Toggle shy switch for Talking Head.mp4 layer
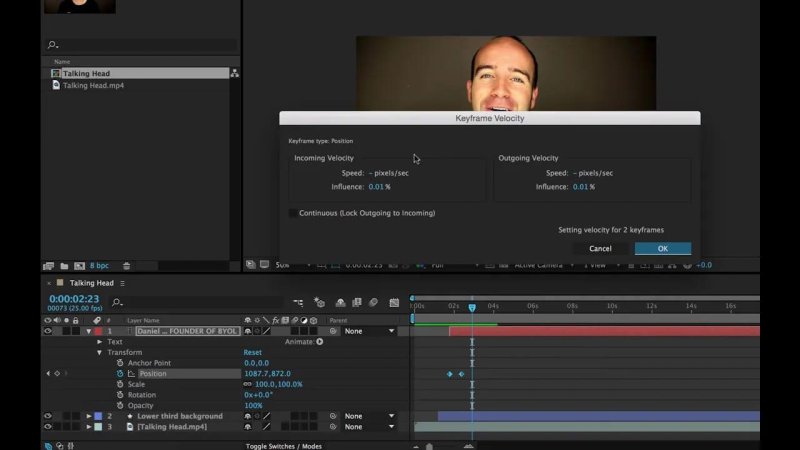 [x=247, y=427]
